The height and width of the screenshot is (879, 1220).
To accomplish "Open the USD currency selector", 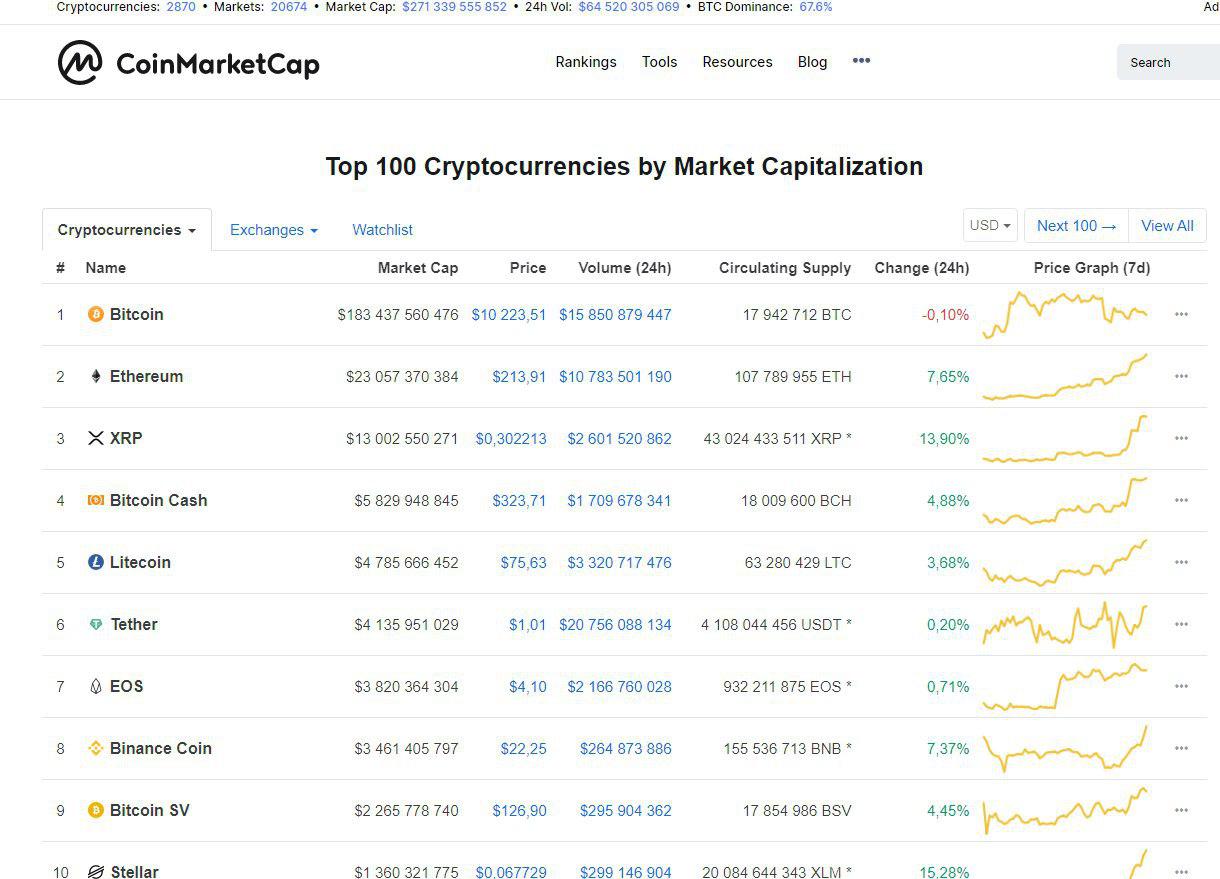I will (x=990, y=226).
